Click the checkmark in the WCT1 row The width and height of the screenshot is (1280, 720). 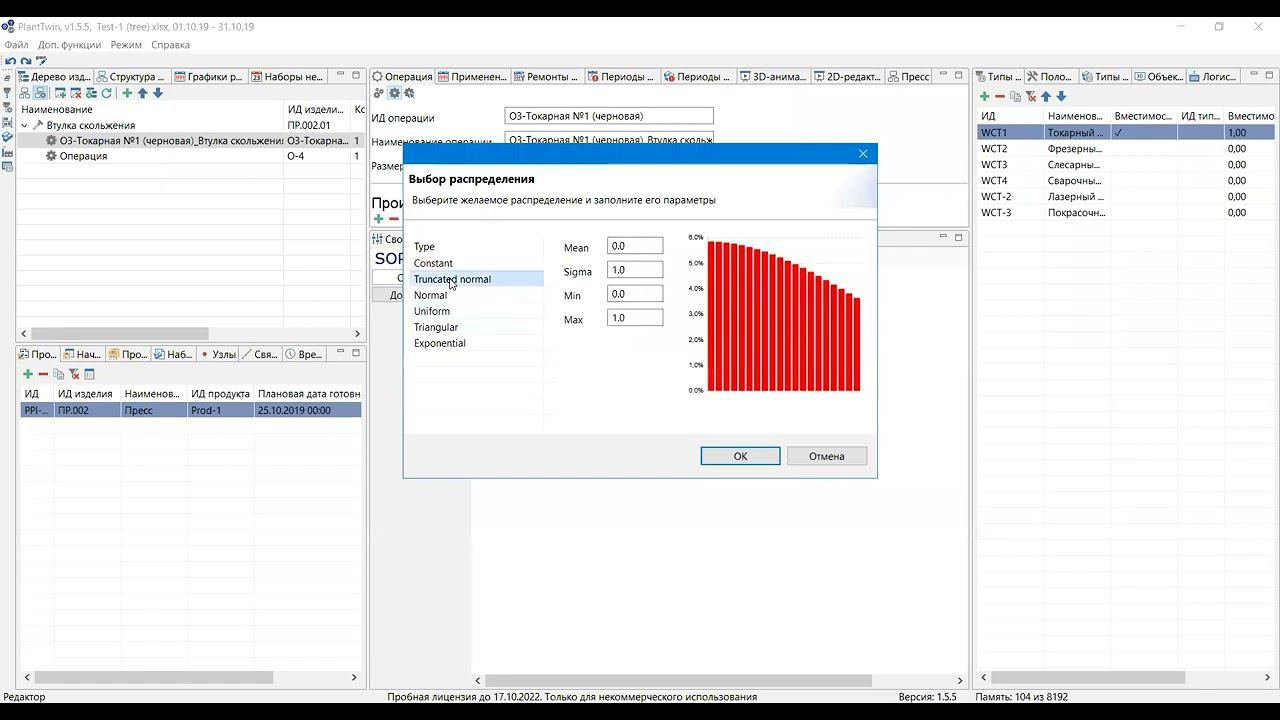coord(1119,132)
